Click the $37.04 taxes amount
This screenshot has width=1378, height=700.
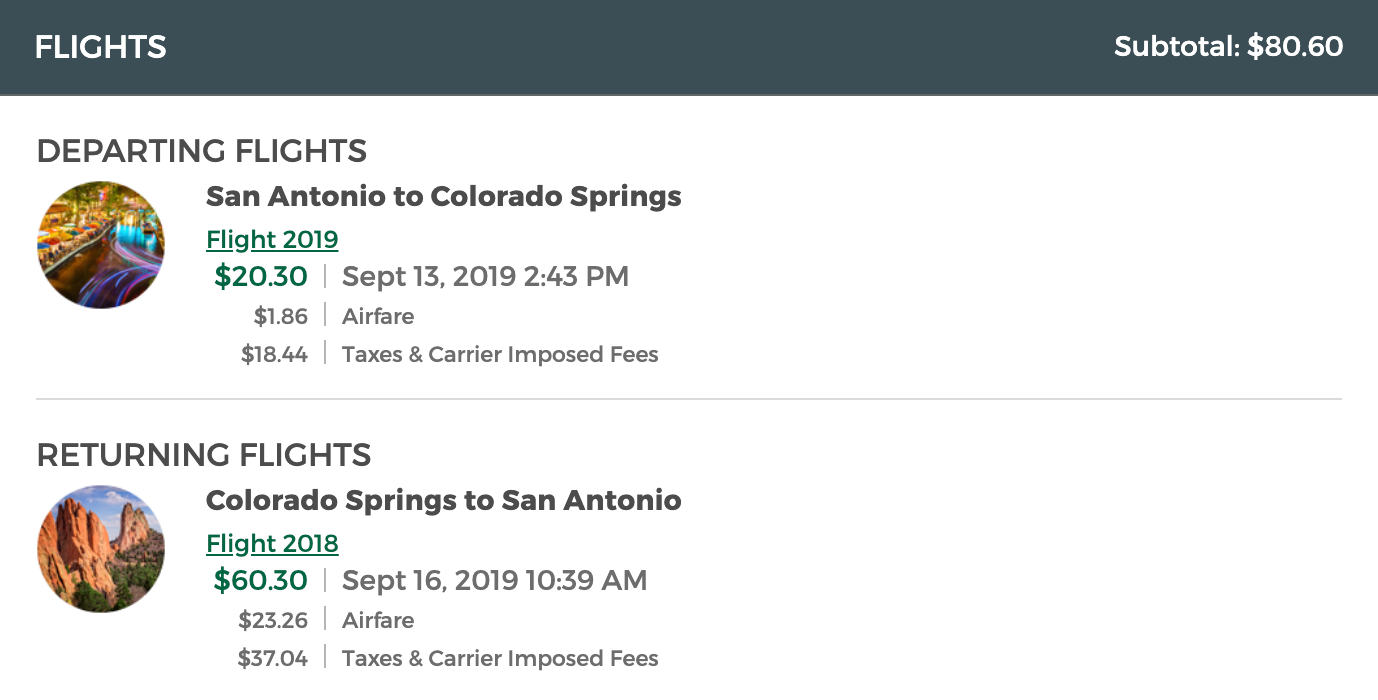273,659
